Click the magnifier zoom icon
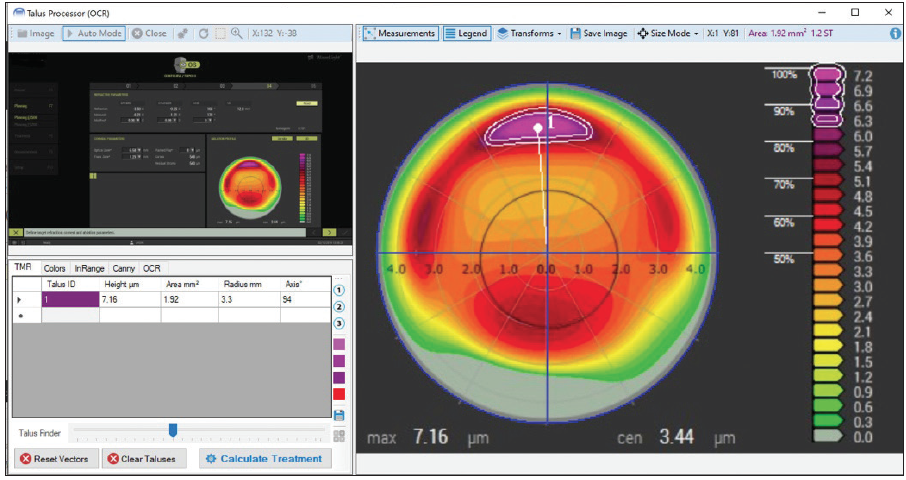906x480 pixels. coord(237,33)
